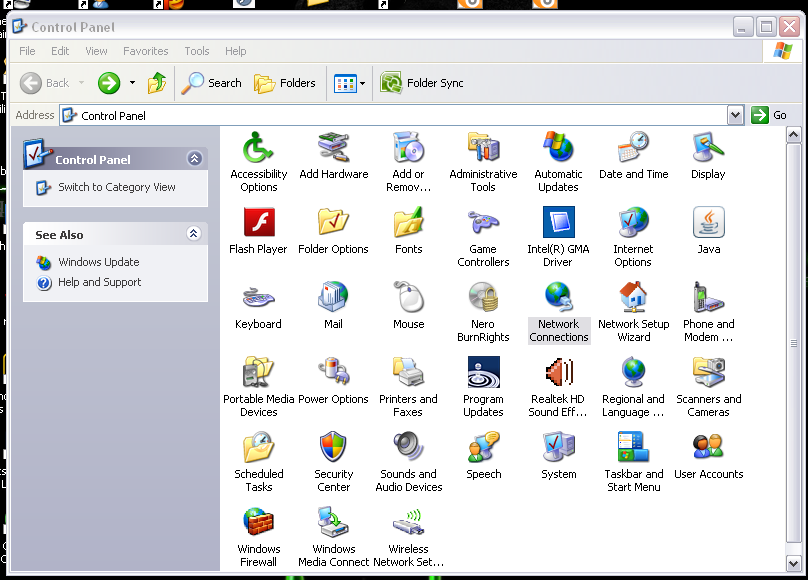Open Date and Time icon
Image resolution: width=808 pixels, height=580 pixels.
point(633,147)
